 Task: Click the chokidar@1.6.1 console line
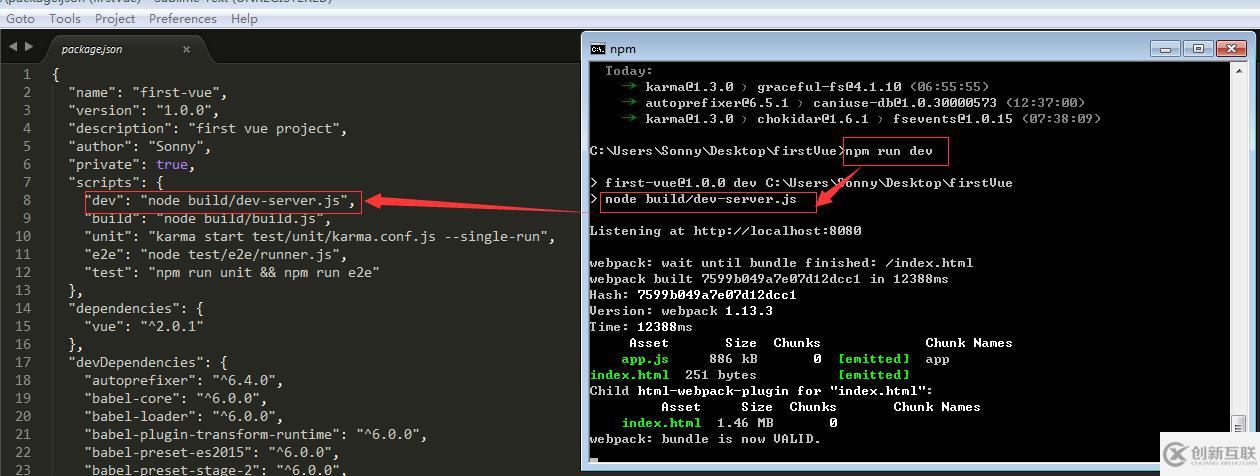point(861,118)
